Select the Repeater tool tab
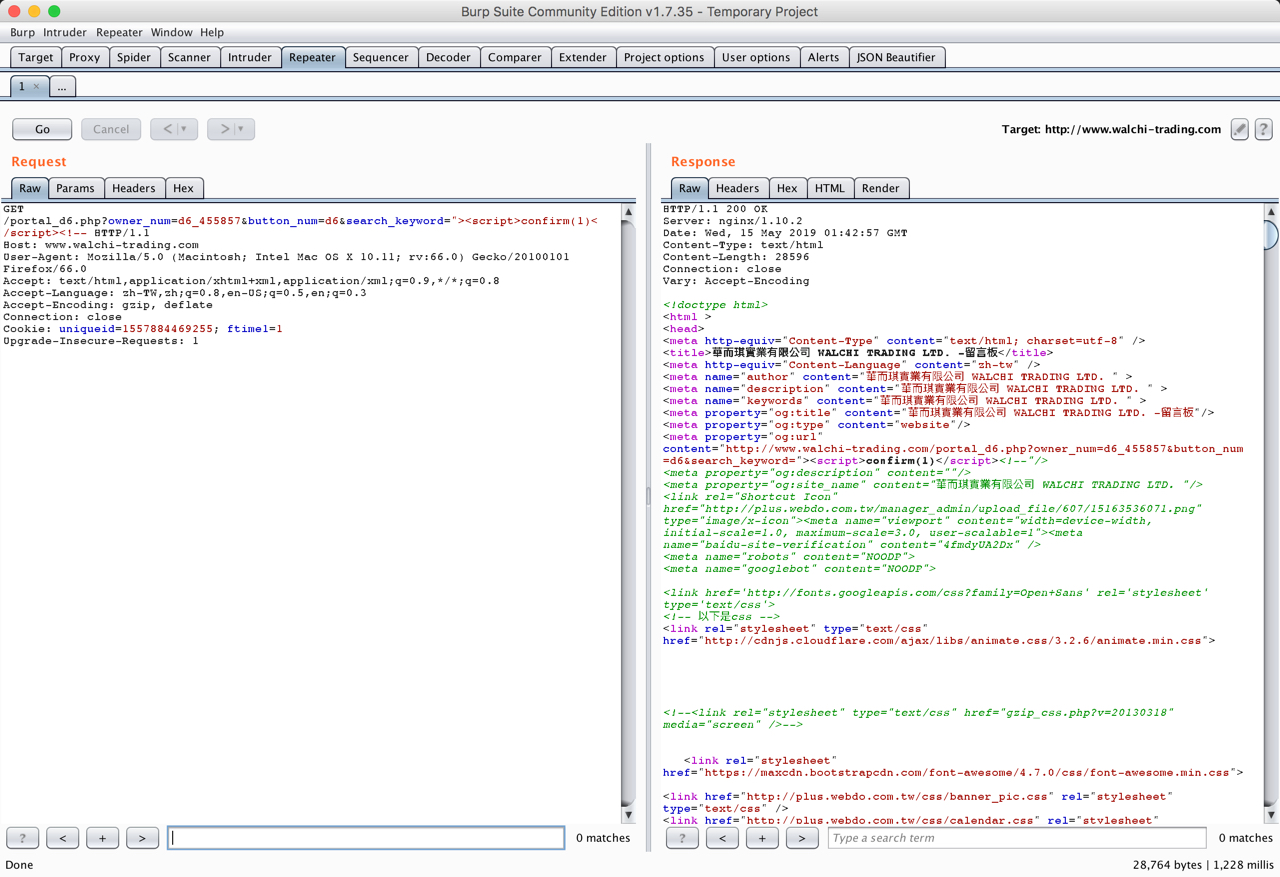 click(x=313, y=57)
